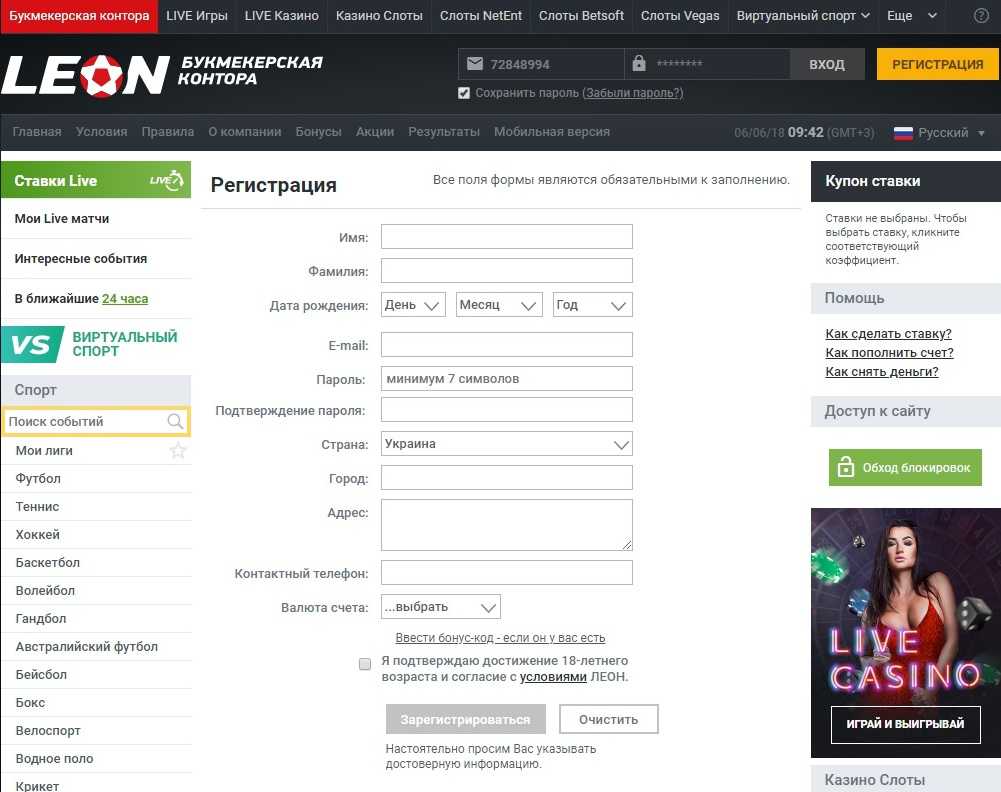
Task: Open the Валюта счета currency dropdown
Action: click(440, 607)
